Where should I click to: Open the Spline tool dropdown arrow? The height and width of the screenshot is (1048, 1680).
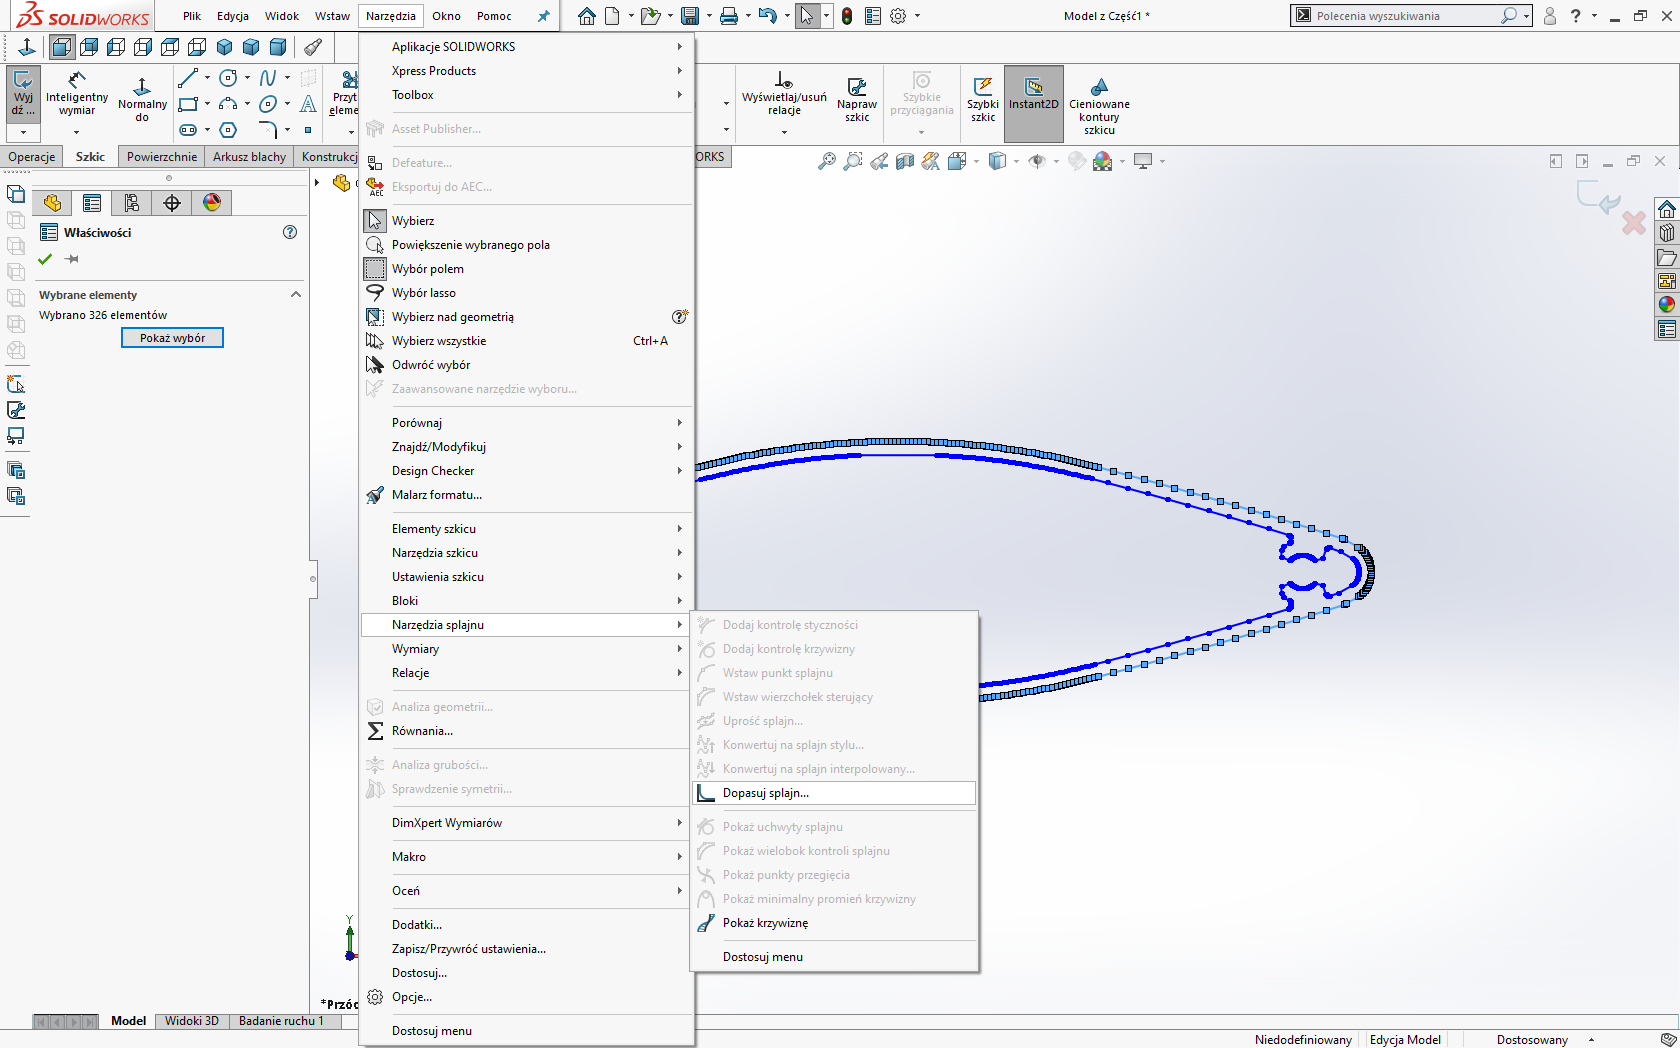coord(287,77)
